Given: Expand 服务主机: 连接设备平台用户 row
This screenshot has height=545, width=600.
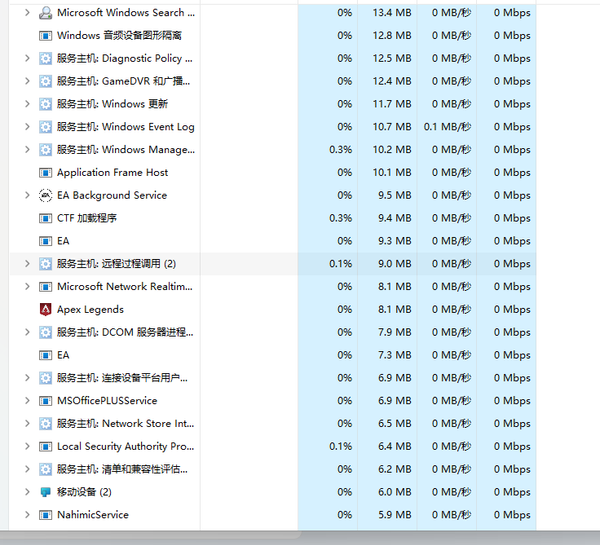Looking at the screenshot, I should pyautogui.click(x=27, y=378).
